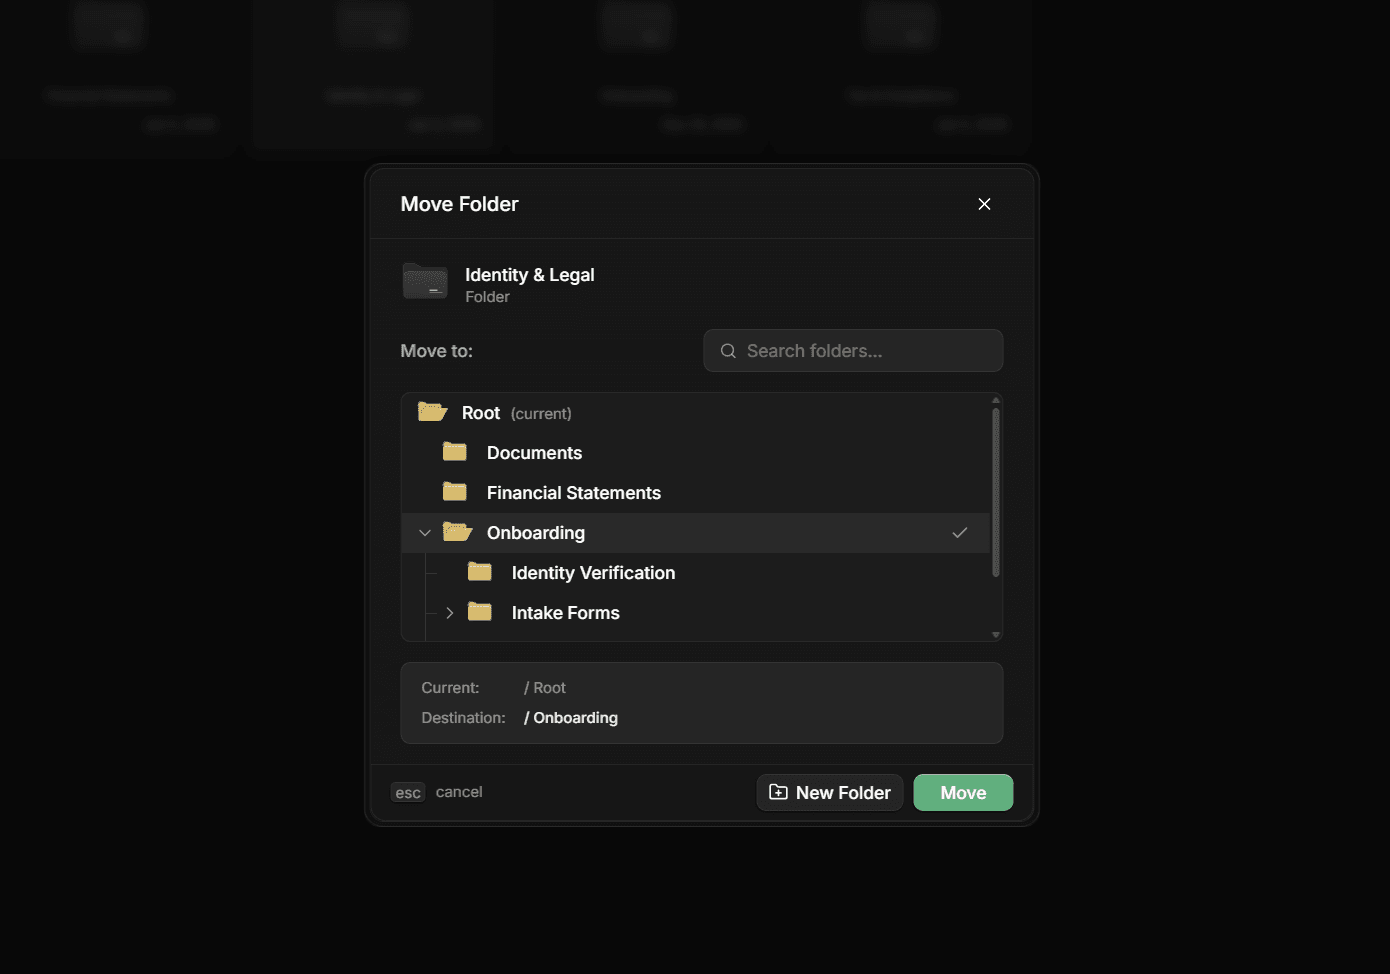1390x974 pixels.
Task: Click the Identity Verification folder icon
Action: point(479,571)
